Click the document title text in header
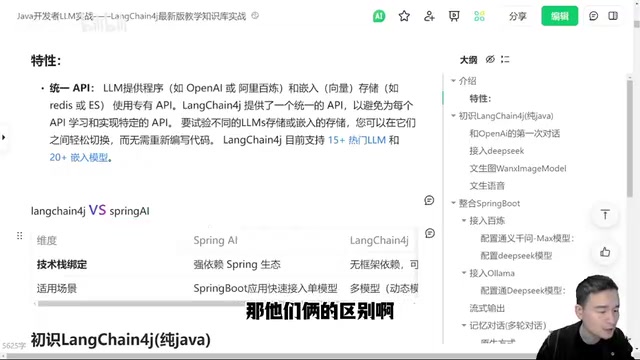 point(131,16)
